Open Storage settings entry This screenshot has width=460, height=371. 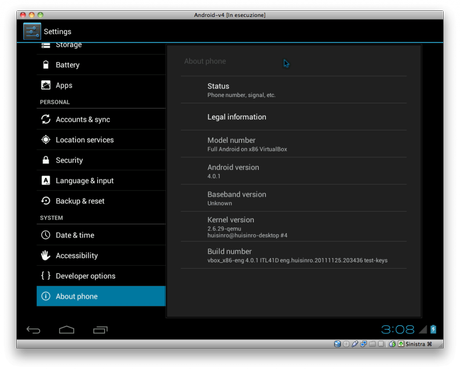(101, 46)
